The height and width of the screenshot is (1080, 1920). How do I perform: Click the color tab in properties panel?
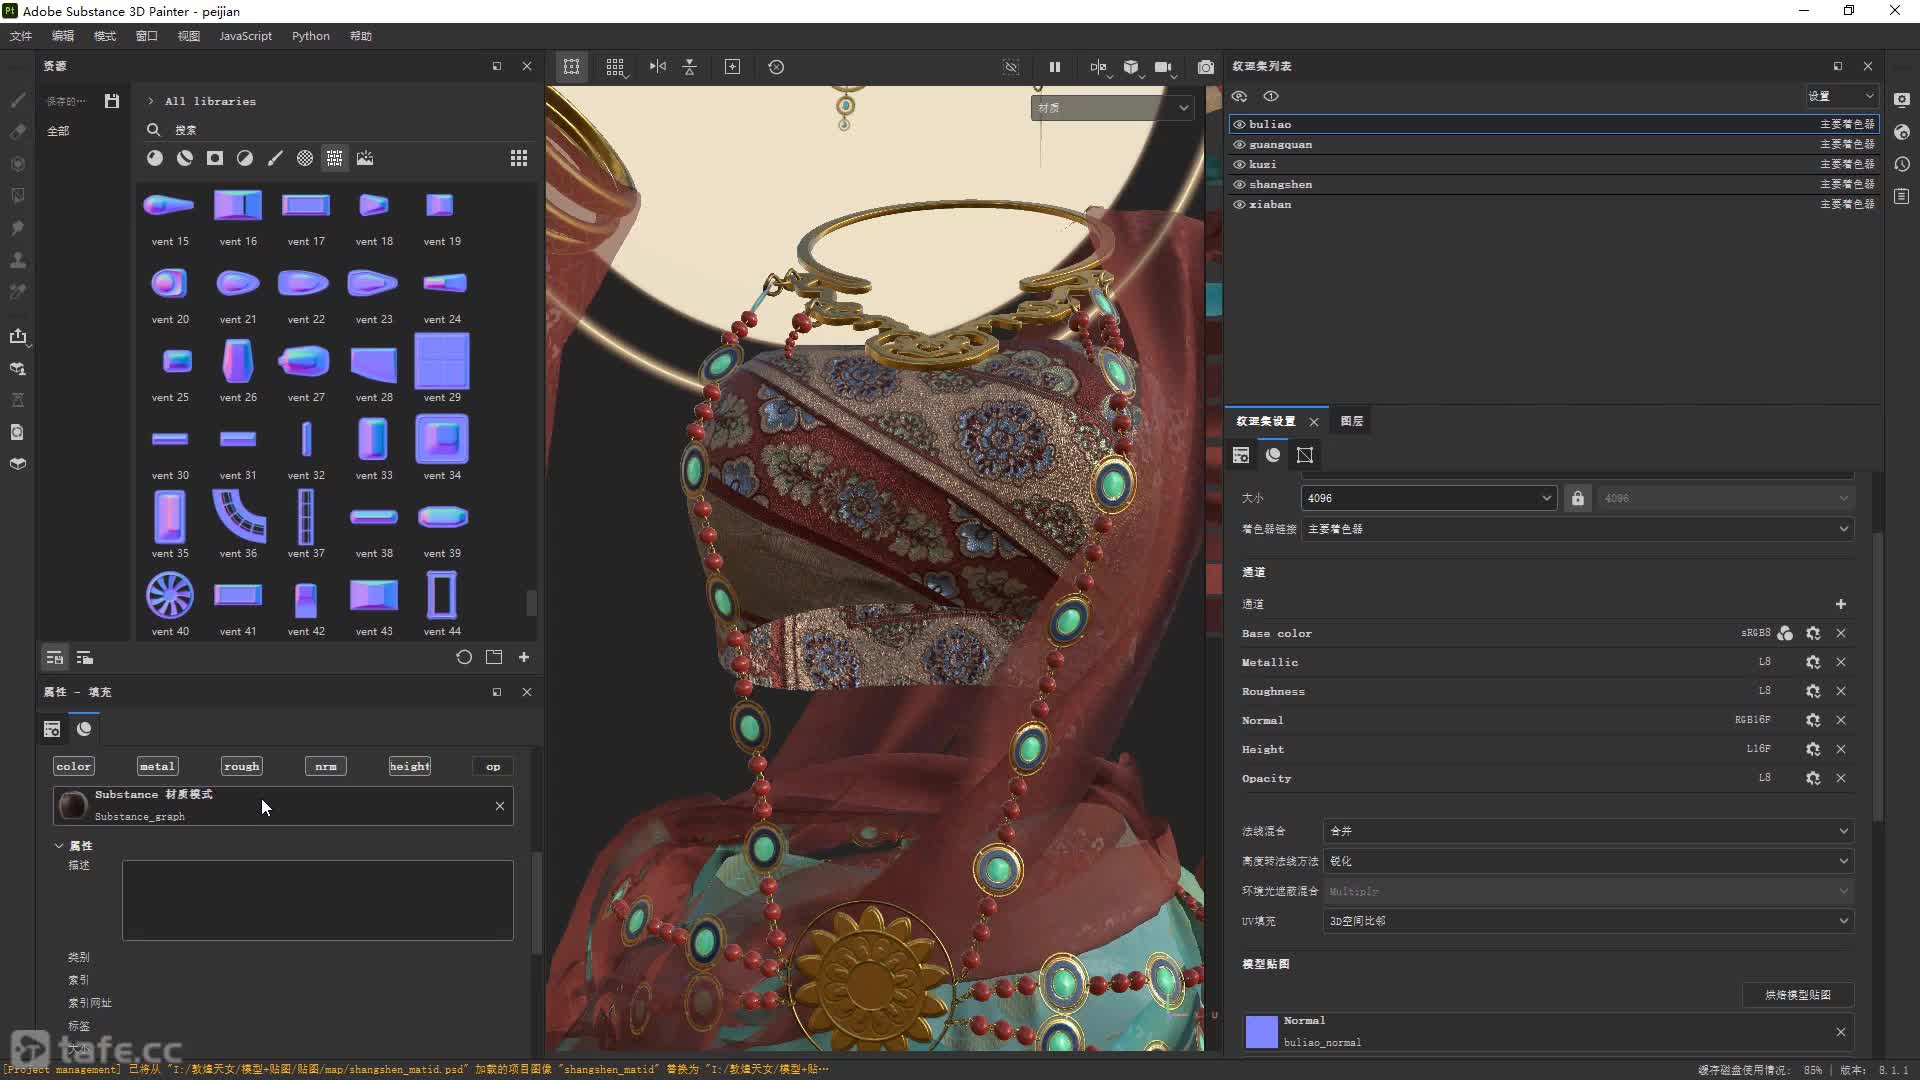pyautogui.click(x=73, y=766)
